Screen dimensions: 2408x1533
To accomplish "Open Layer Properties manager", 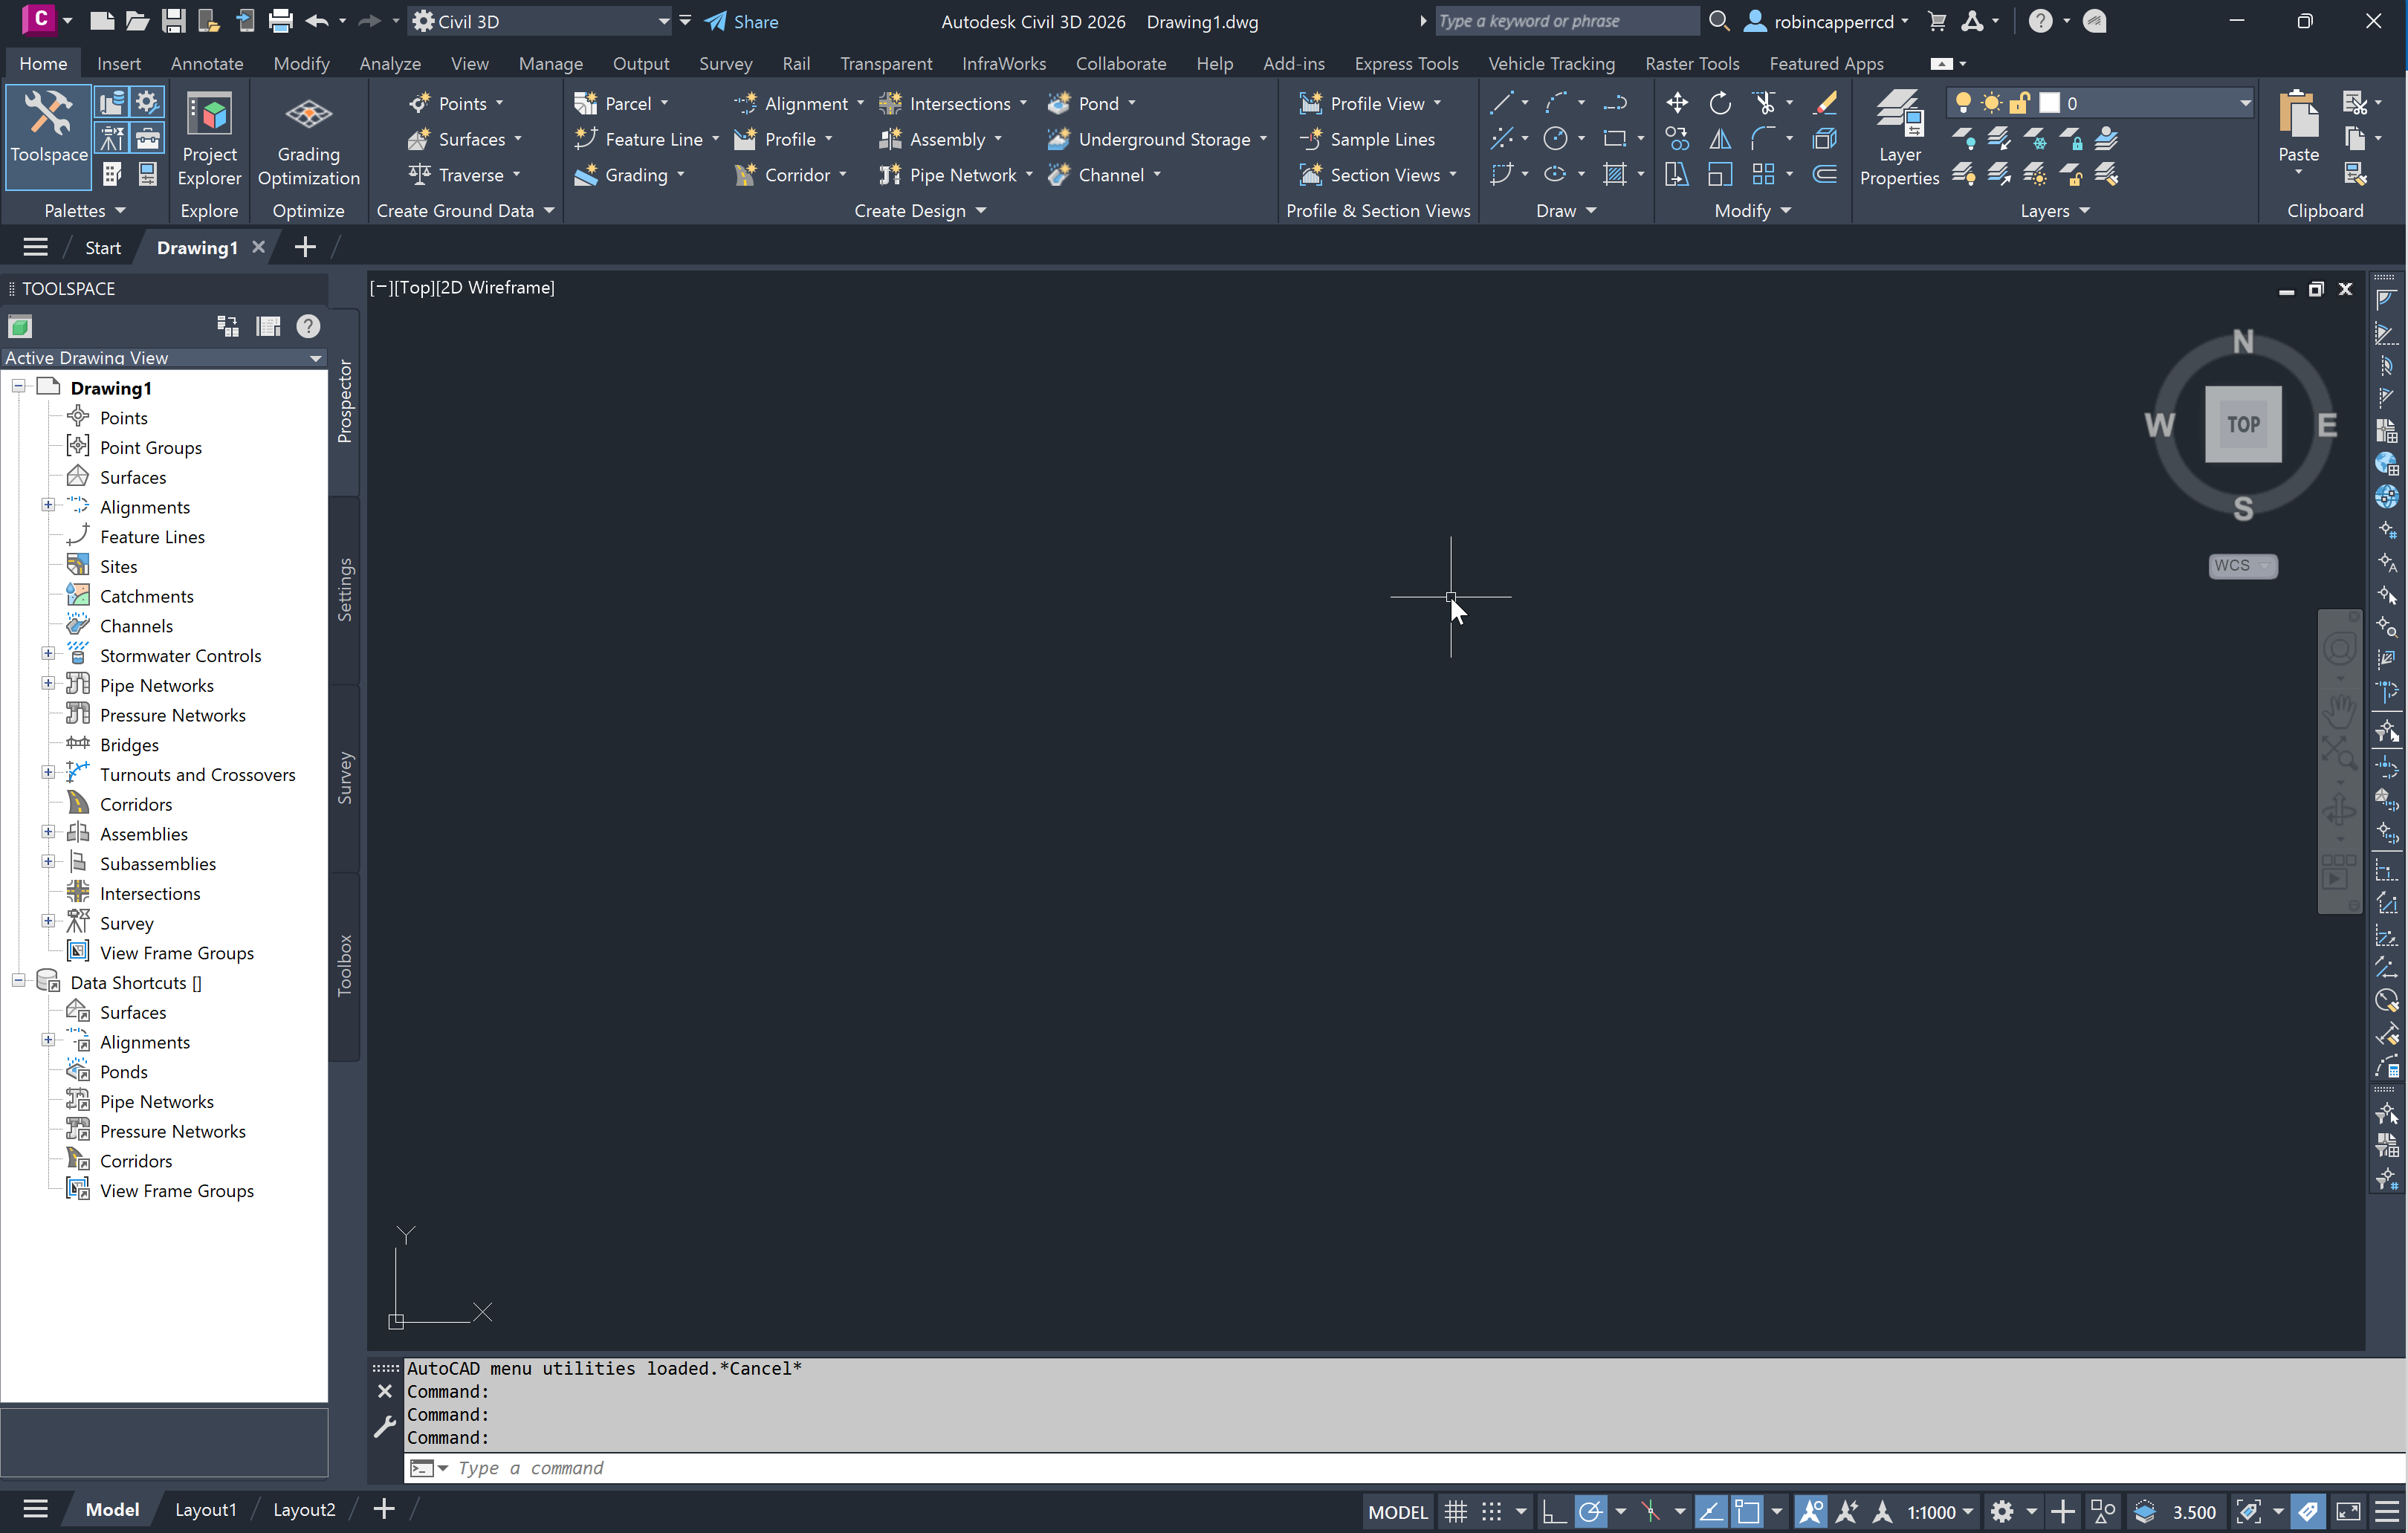I will tap(1898, 137).
